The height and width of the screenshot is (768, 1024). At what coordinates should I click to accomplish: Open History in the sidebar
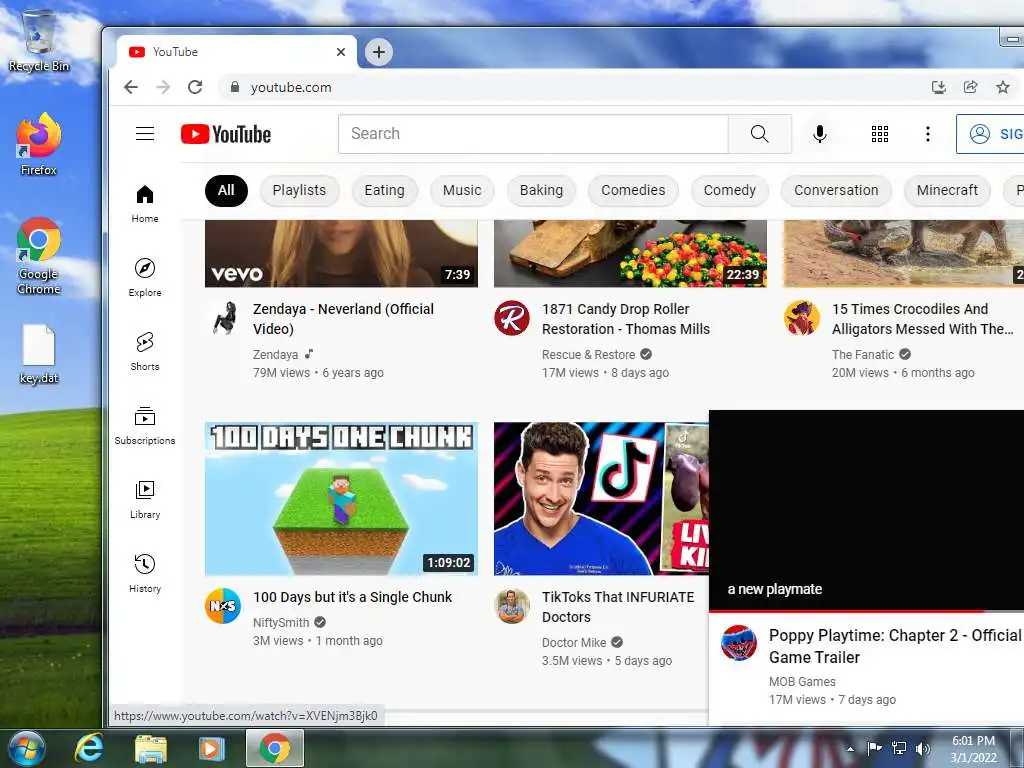145,573
